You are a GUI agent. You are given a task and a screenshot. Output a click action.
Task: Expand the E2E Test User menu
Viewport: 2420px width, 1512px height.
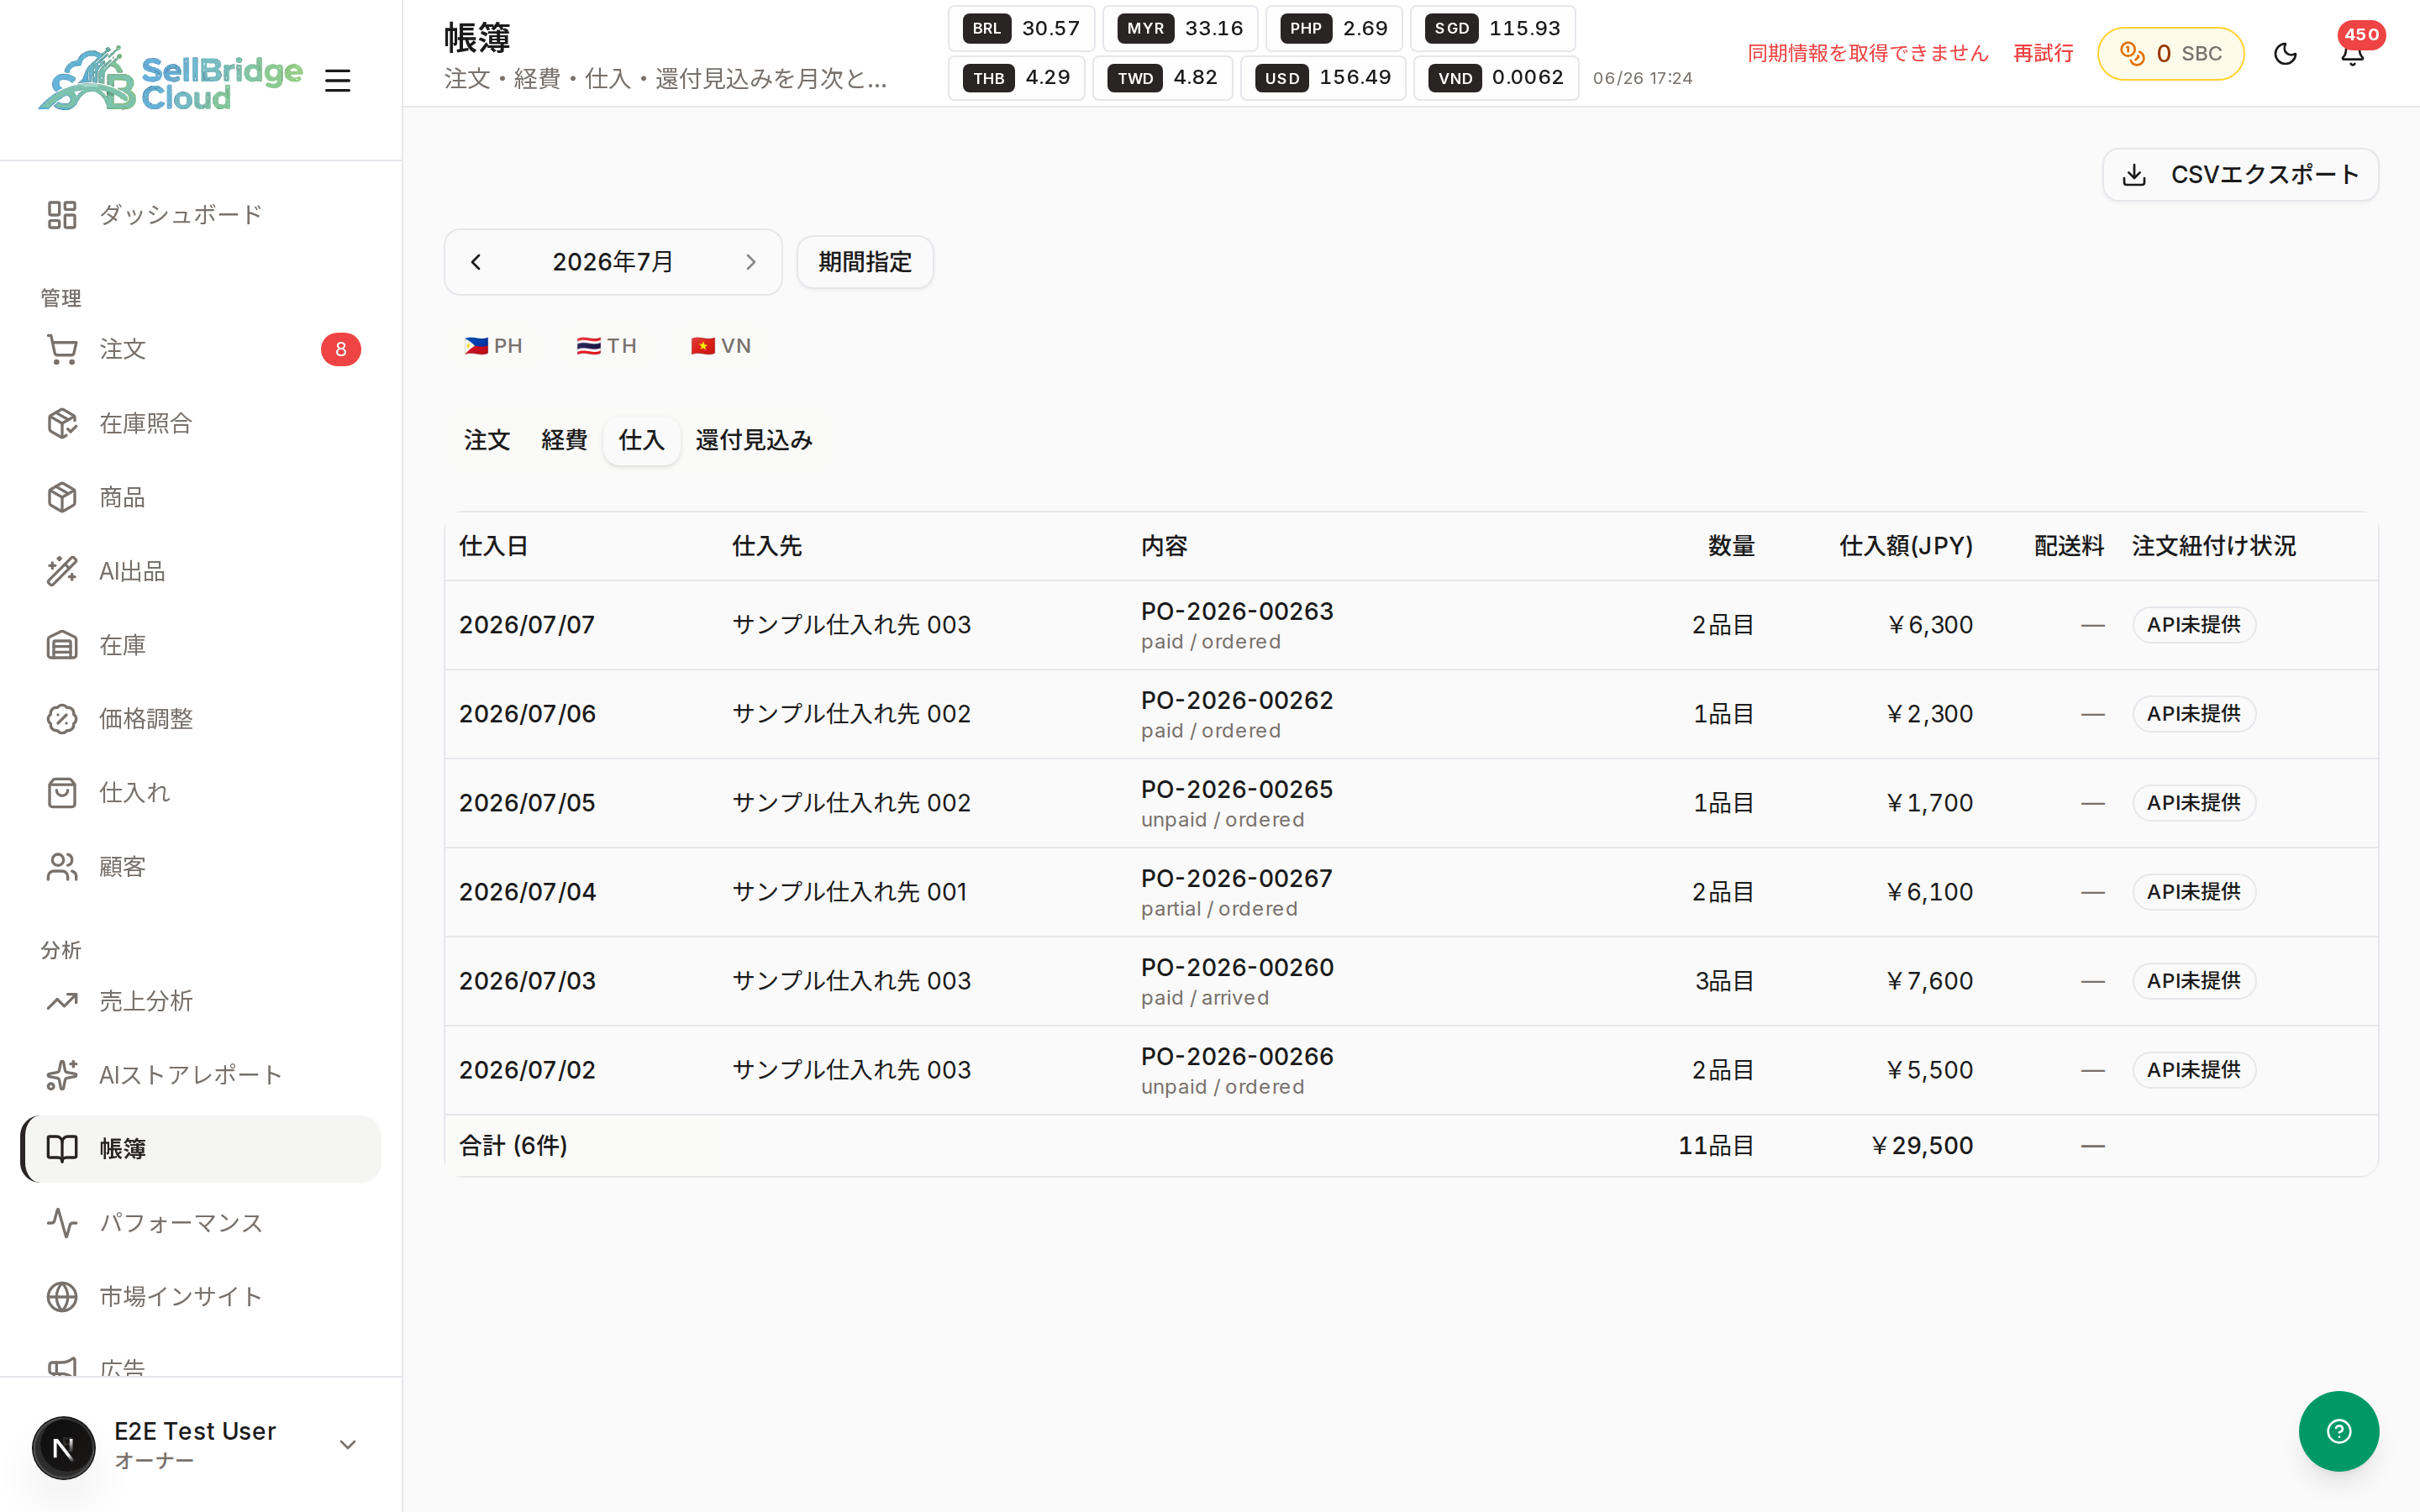click(x=348, y=1445)
